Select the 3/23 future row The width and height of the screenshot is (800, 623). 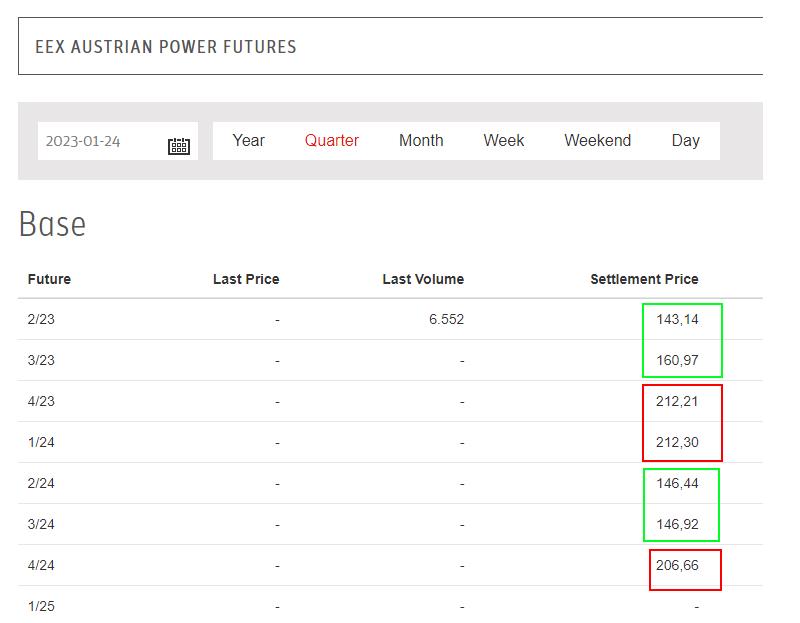pos(390,360)
